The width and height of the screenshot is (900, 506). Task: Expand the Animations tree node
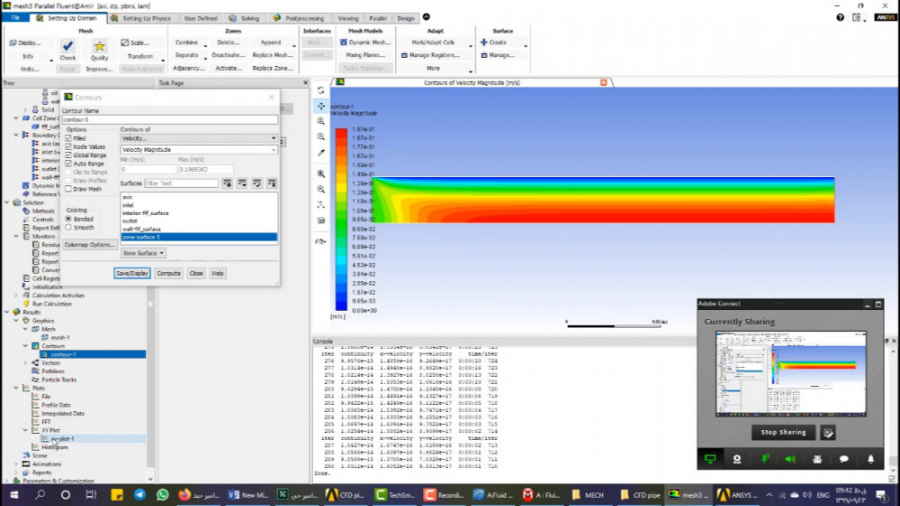point(17,464)
